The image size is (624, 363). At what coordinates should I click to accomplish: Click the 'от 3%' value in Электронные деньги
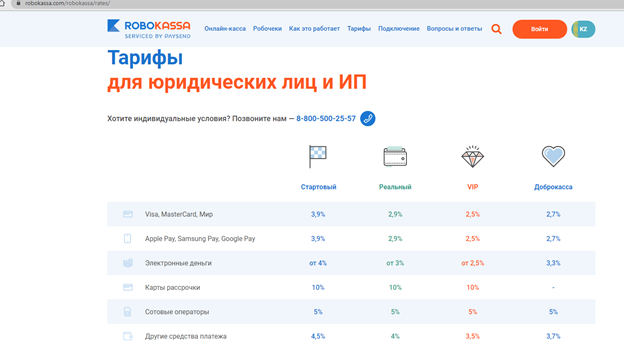[x=395, y=263]
